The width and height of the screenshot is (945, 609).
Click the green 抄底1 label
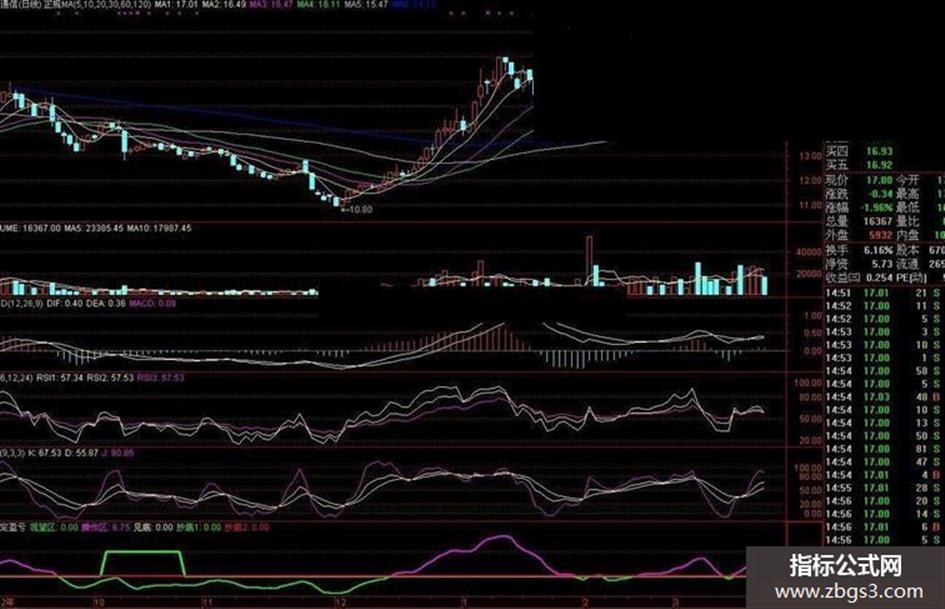199,528
